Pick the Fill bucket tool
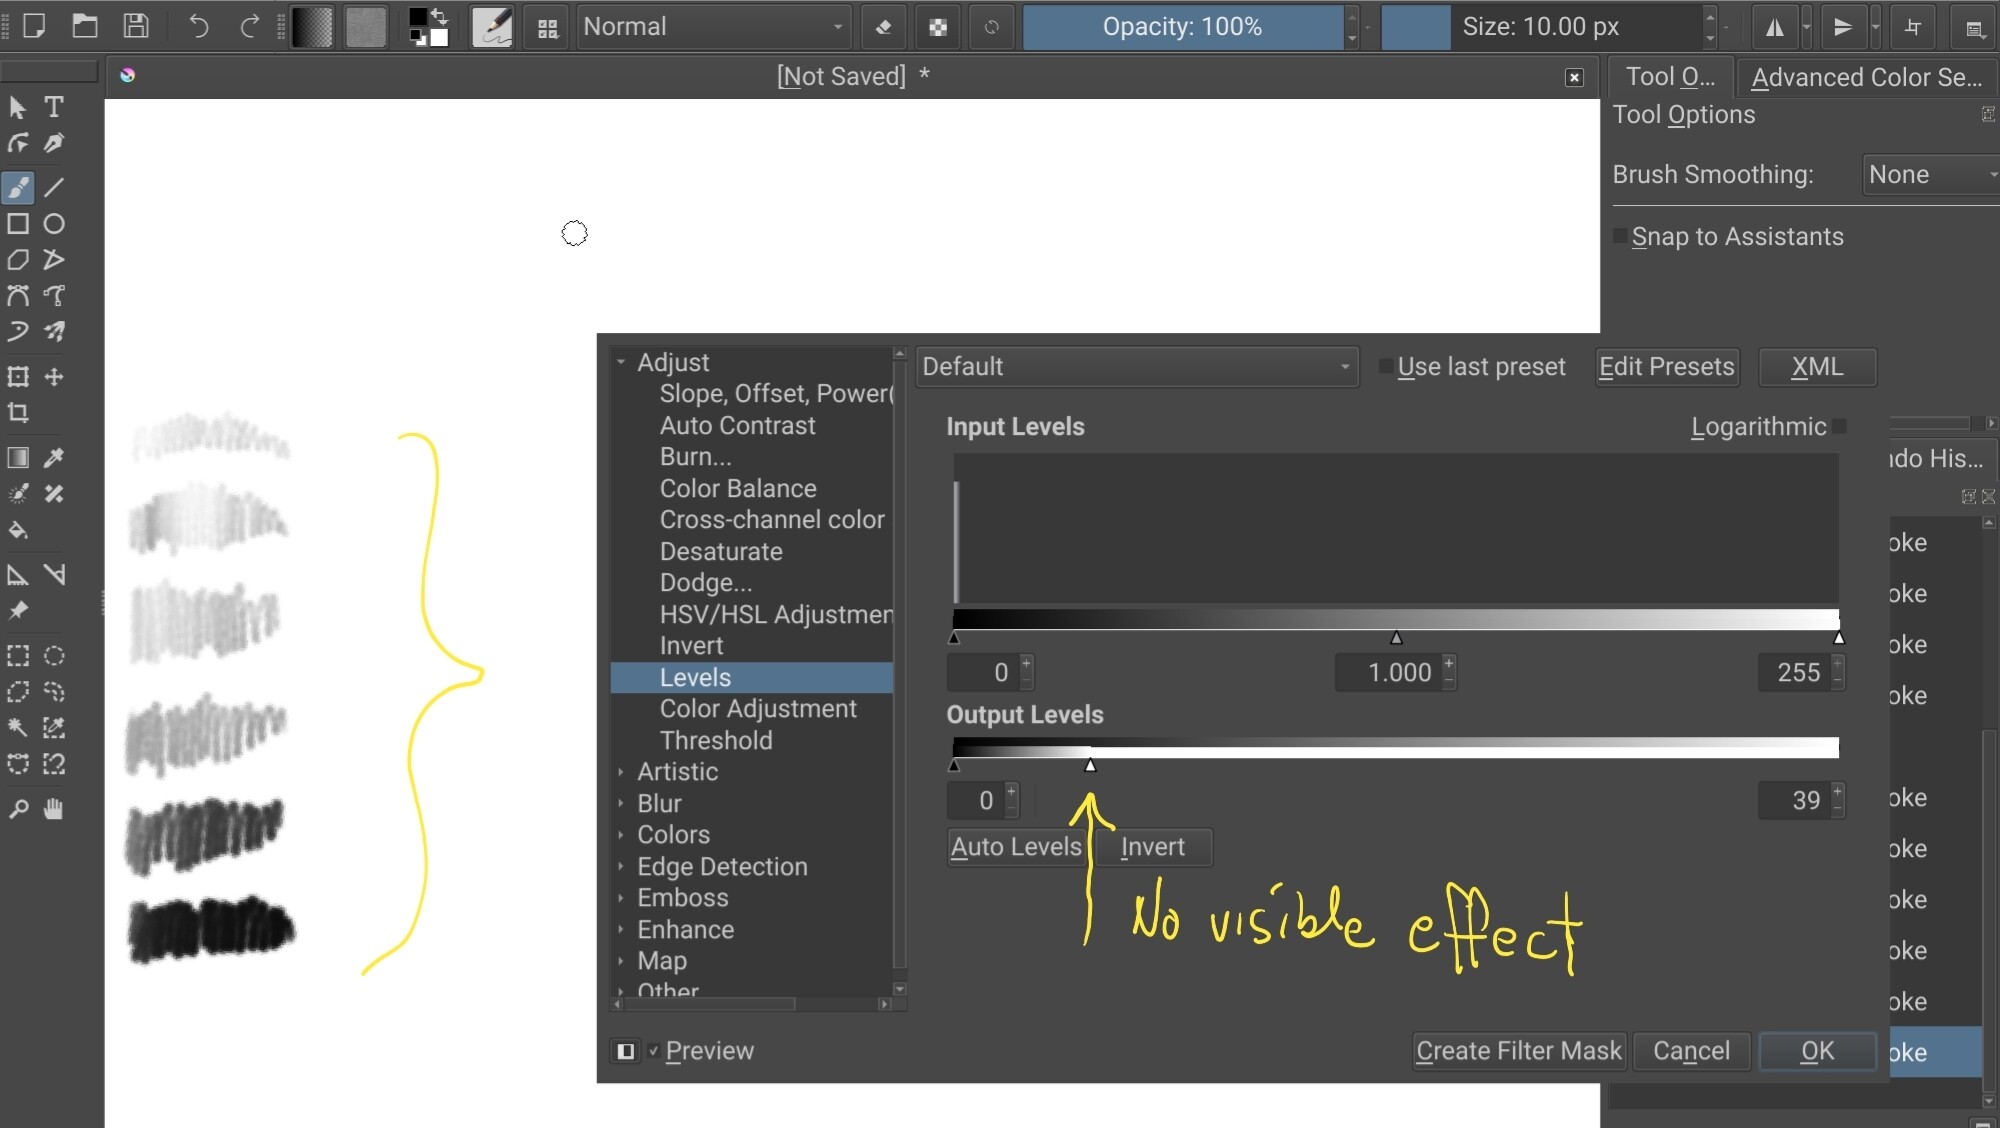This screenshot has width=2000, height=1128. tap(18, 530)
